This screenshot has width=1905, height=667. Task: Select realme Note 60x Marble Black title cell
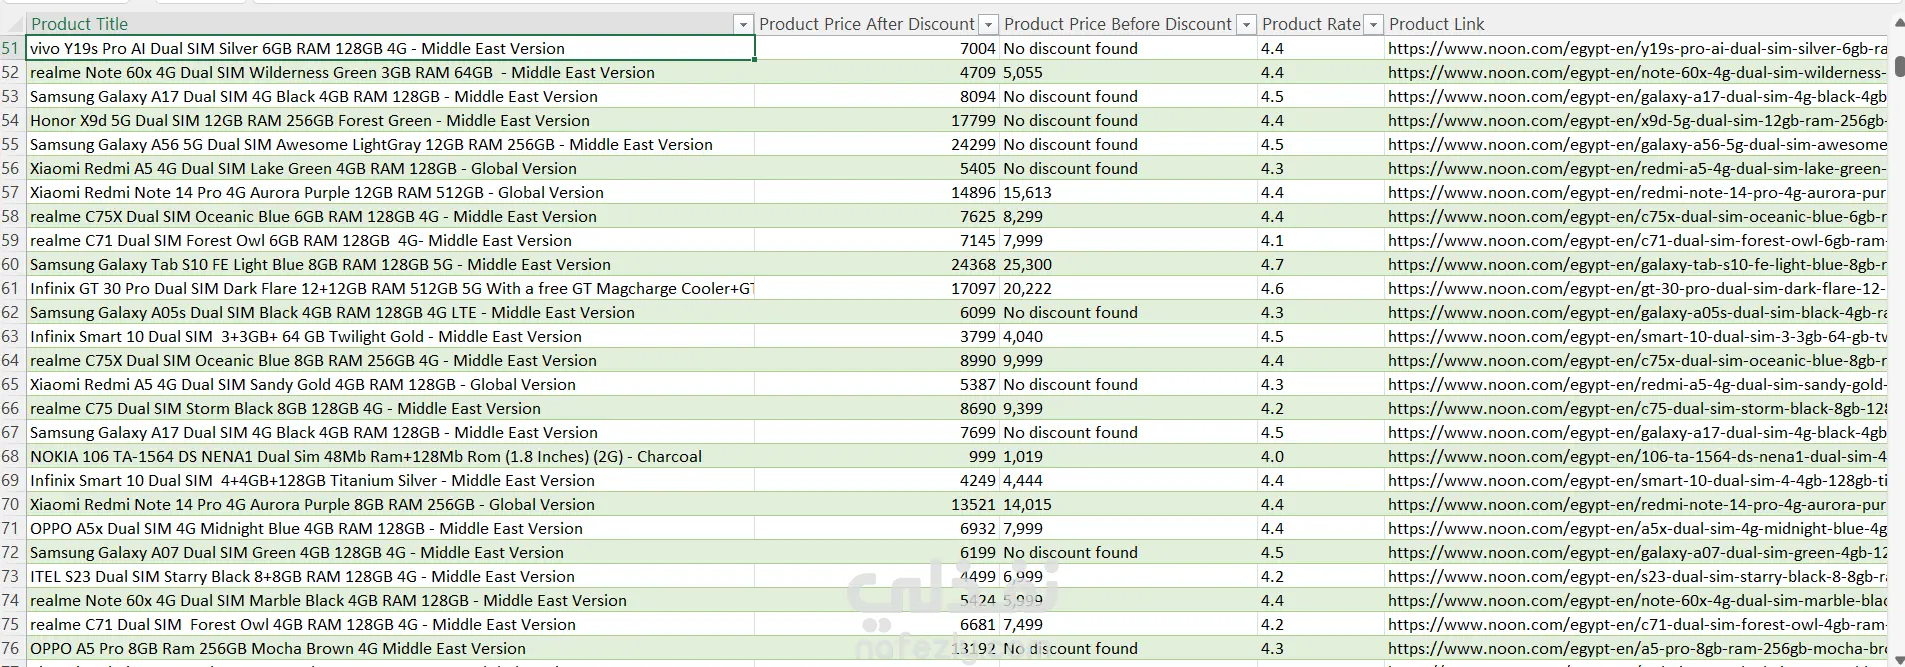[390, 600]
